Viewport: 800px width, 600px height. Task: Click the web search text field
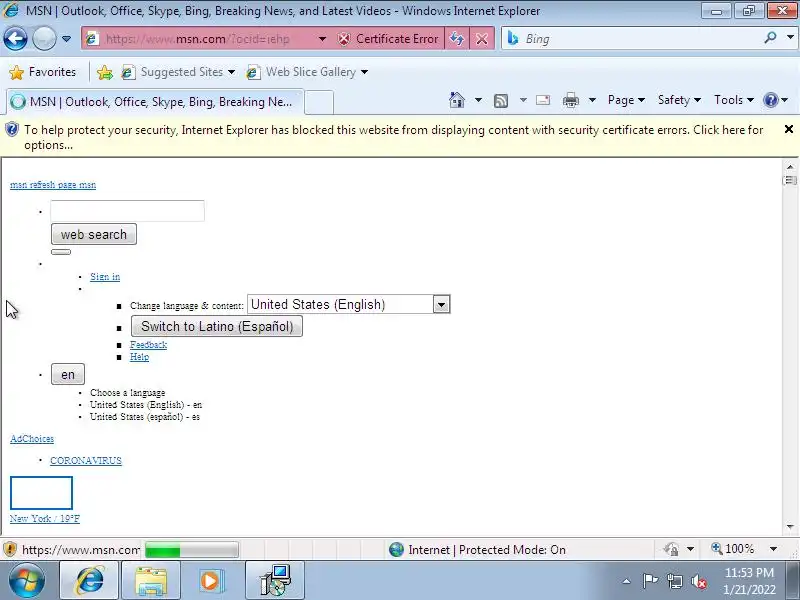[x=127, y=211]
